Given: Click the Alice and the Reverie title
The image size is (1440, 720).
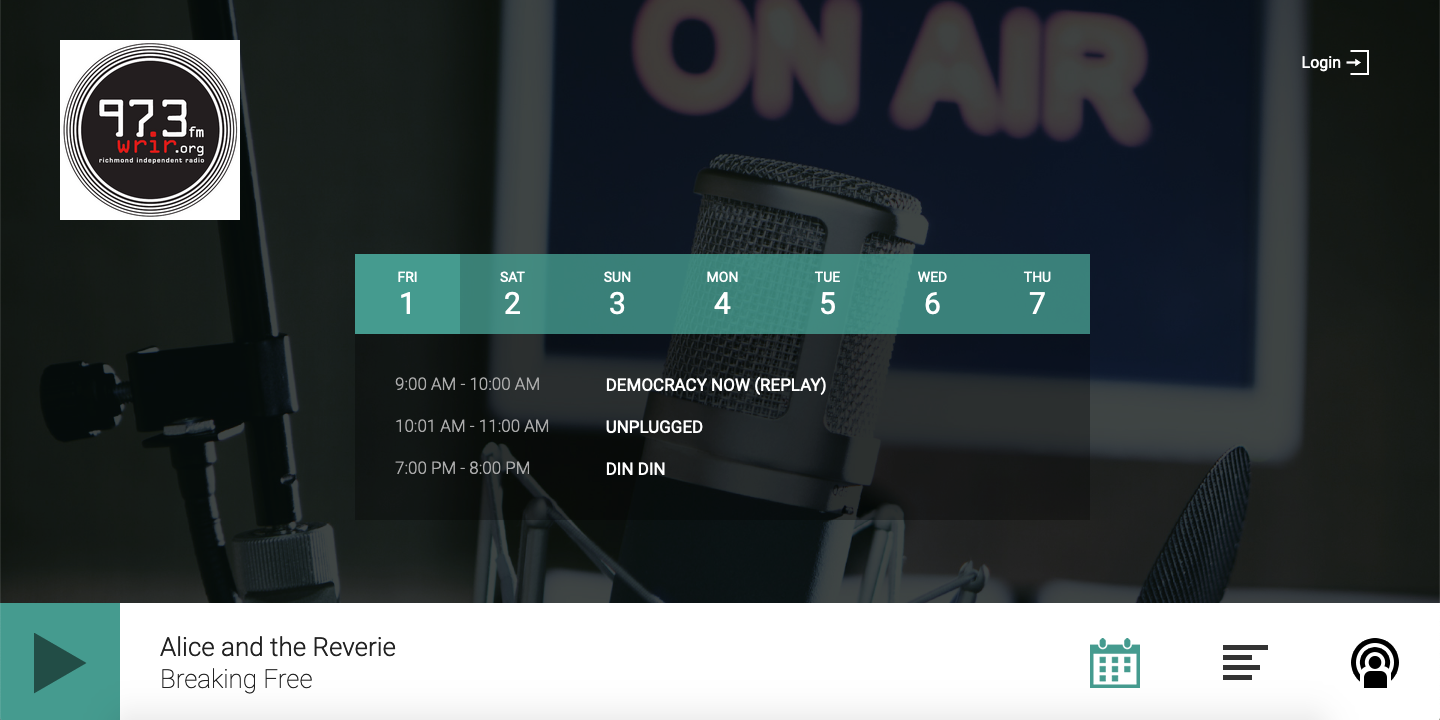Looking at the screenshot, I should click(278, 647).
